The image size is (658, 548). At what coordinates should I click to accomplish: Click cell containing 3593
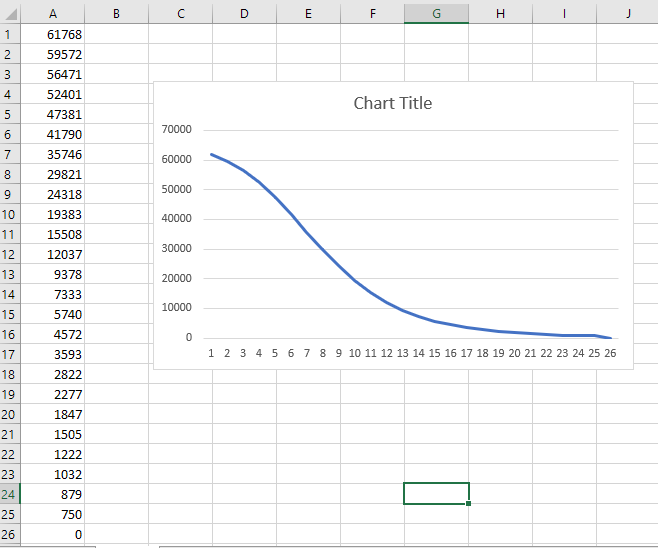(52, 354)
